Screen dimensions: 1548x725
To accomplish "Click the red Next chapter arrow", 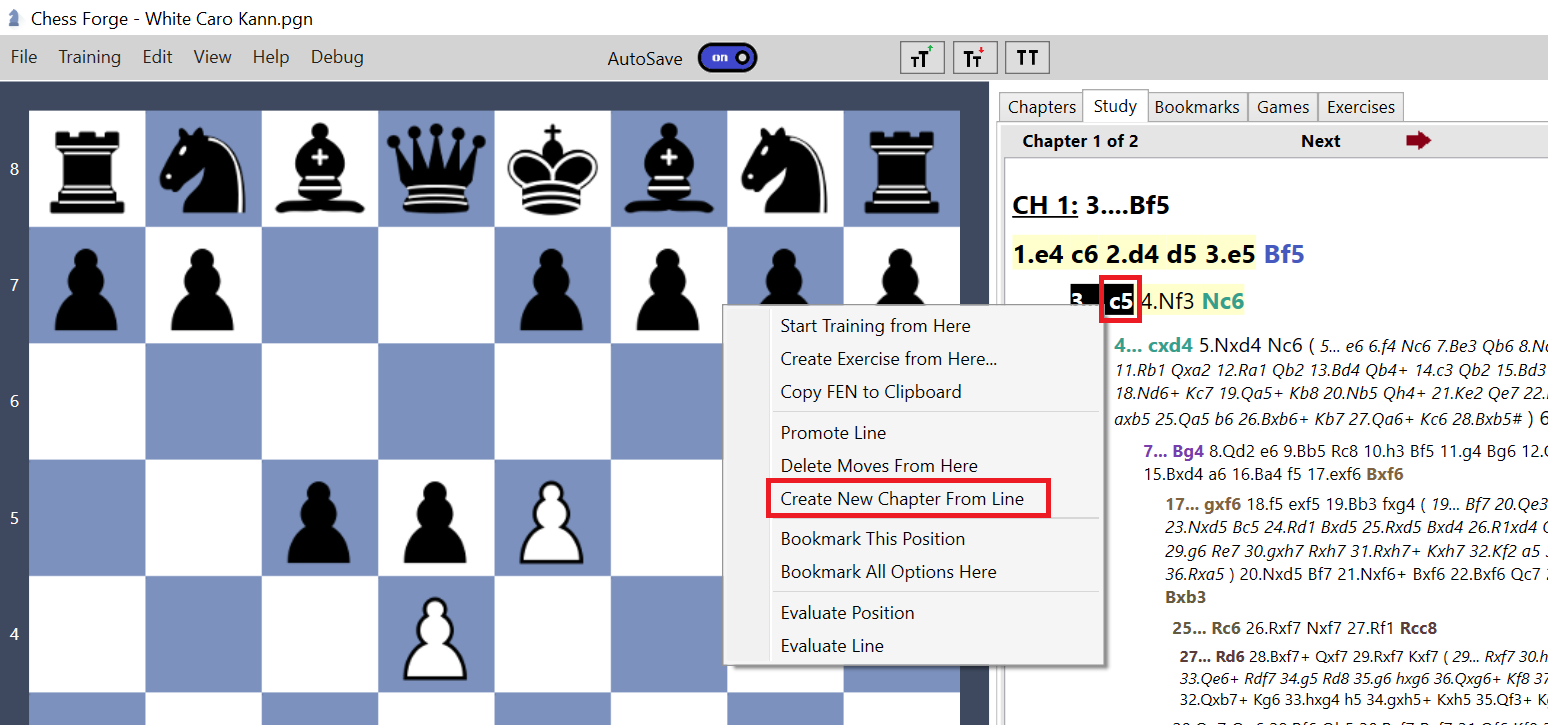I will coord(1419,140).
